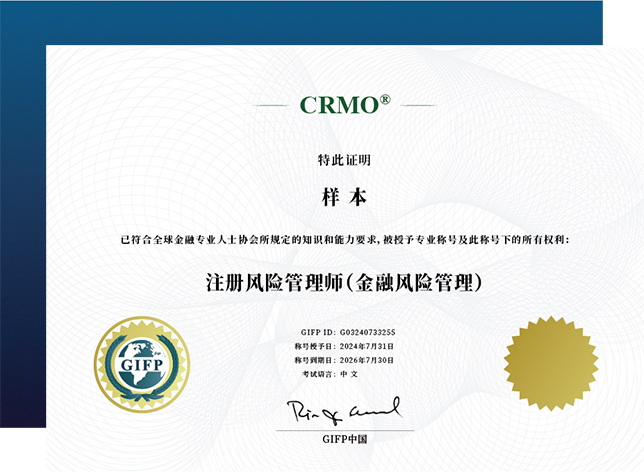This screenshot has width=644, height=472.
Task: Click the GIFP中国 label under signature
Action: click(345, 439)
